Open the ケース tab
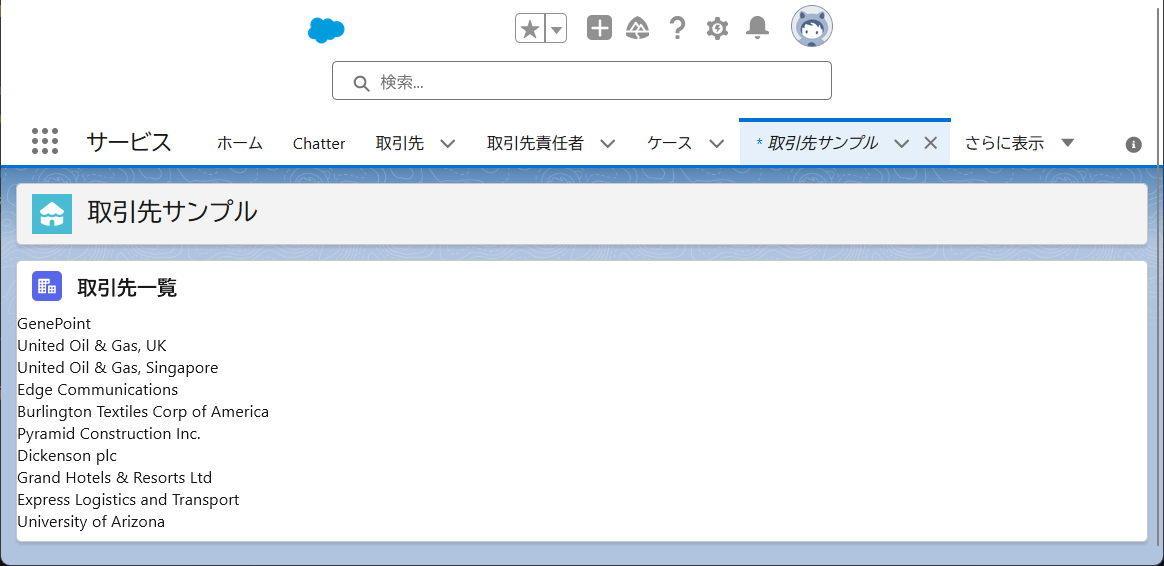This screenshot has width=1164, height=566. coord(670,143)
